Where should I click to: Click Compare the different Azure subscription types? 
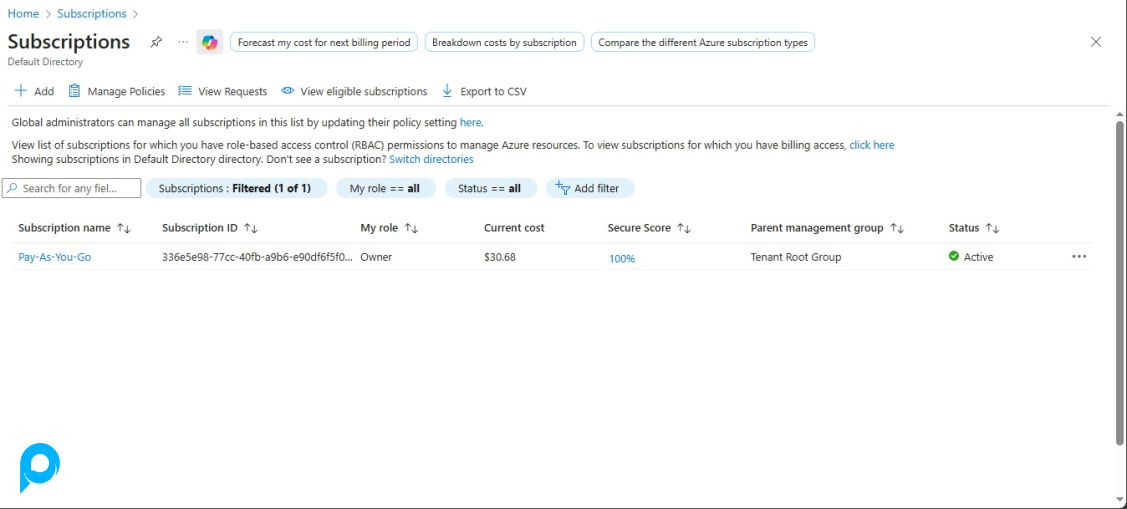(703, 42)
